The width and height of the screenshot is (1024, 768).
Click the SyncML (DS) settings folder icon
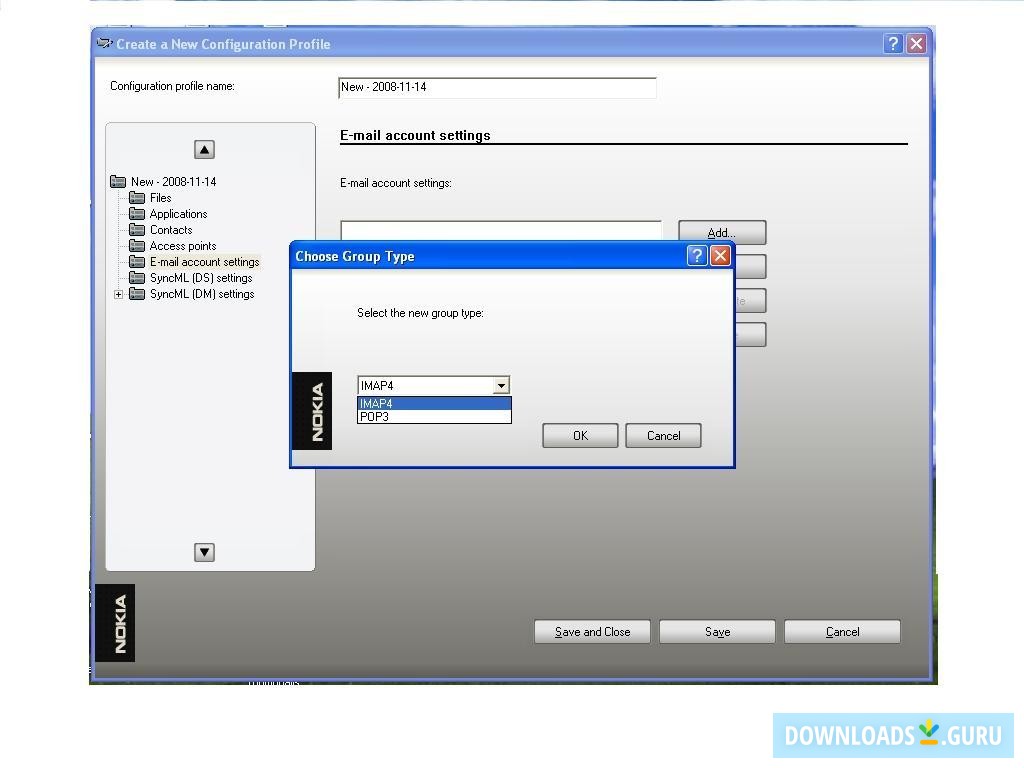point(138,277)
